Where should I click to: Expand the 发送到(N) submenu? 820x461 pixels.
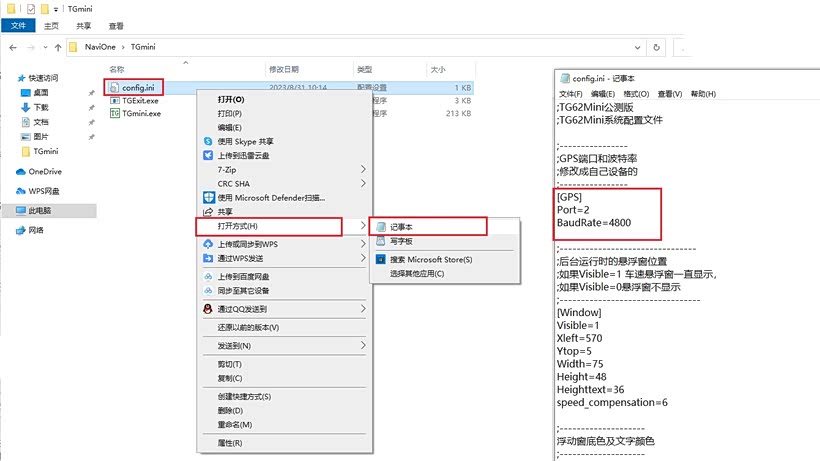(362, 345)
